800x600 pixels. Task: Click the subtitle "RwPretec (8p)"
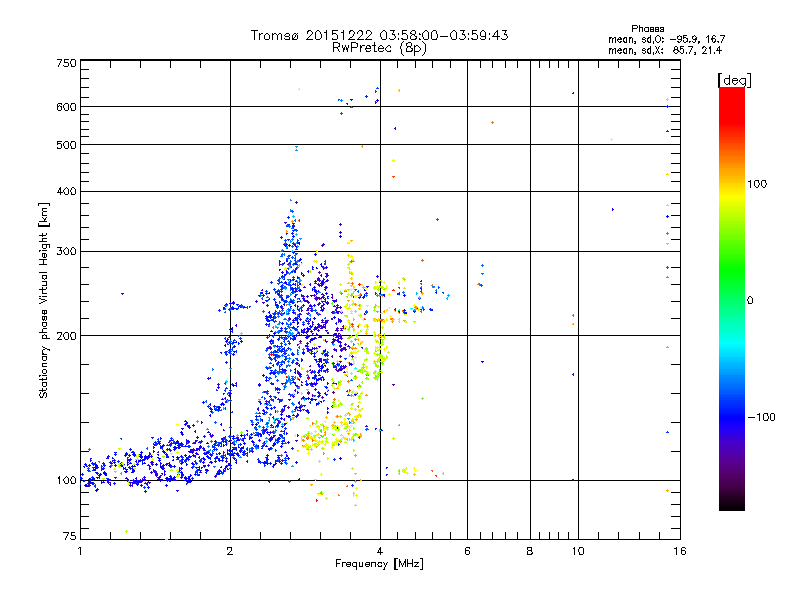coord(379,48)
